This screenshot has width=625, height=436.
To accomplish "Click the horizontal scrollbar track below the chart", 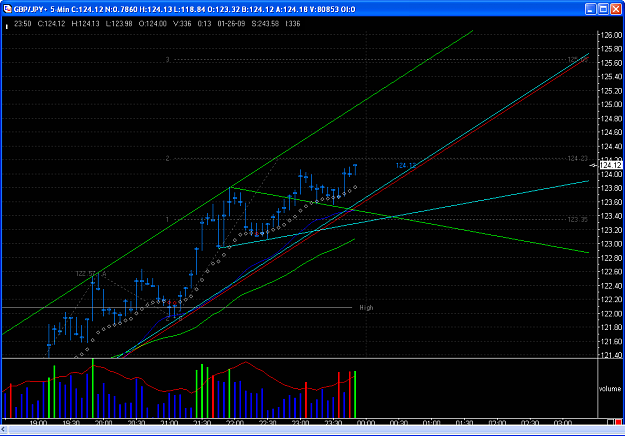I will (x=315, y=430).
